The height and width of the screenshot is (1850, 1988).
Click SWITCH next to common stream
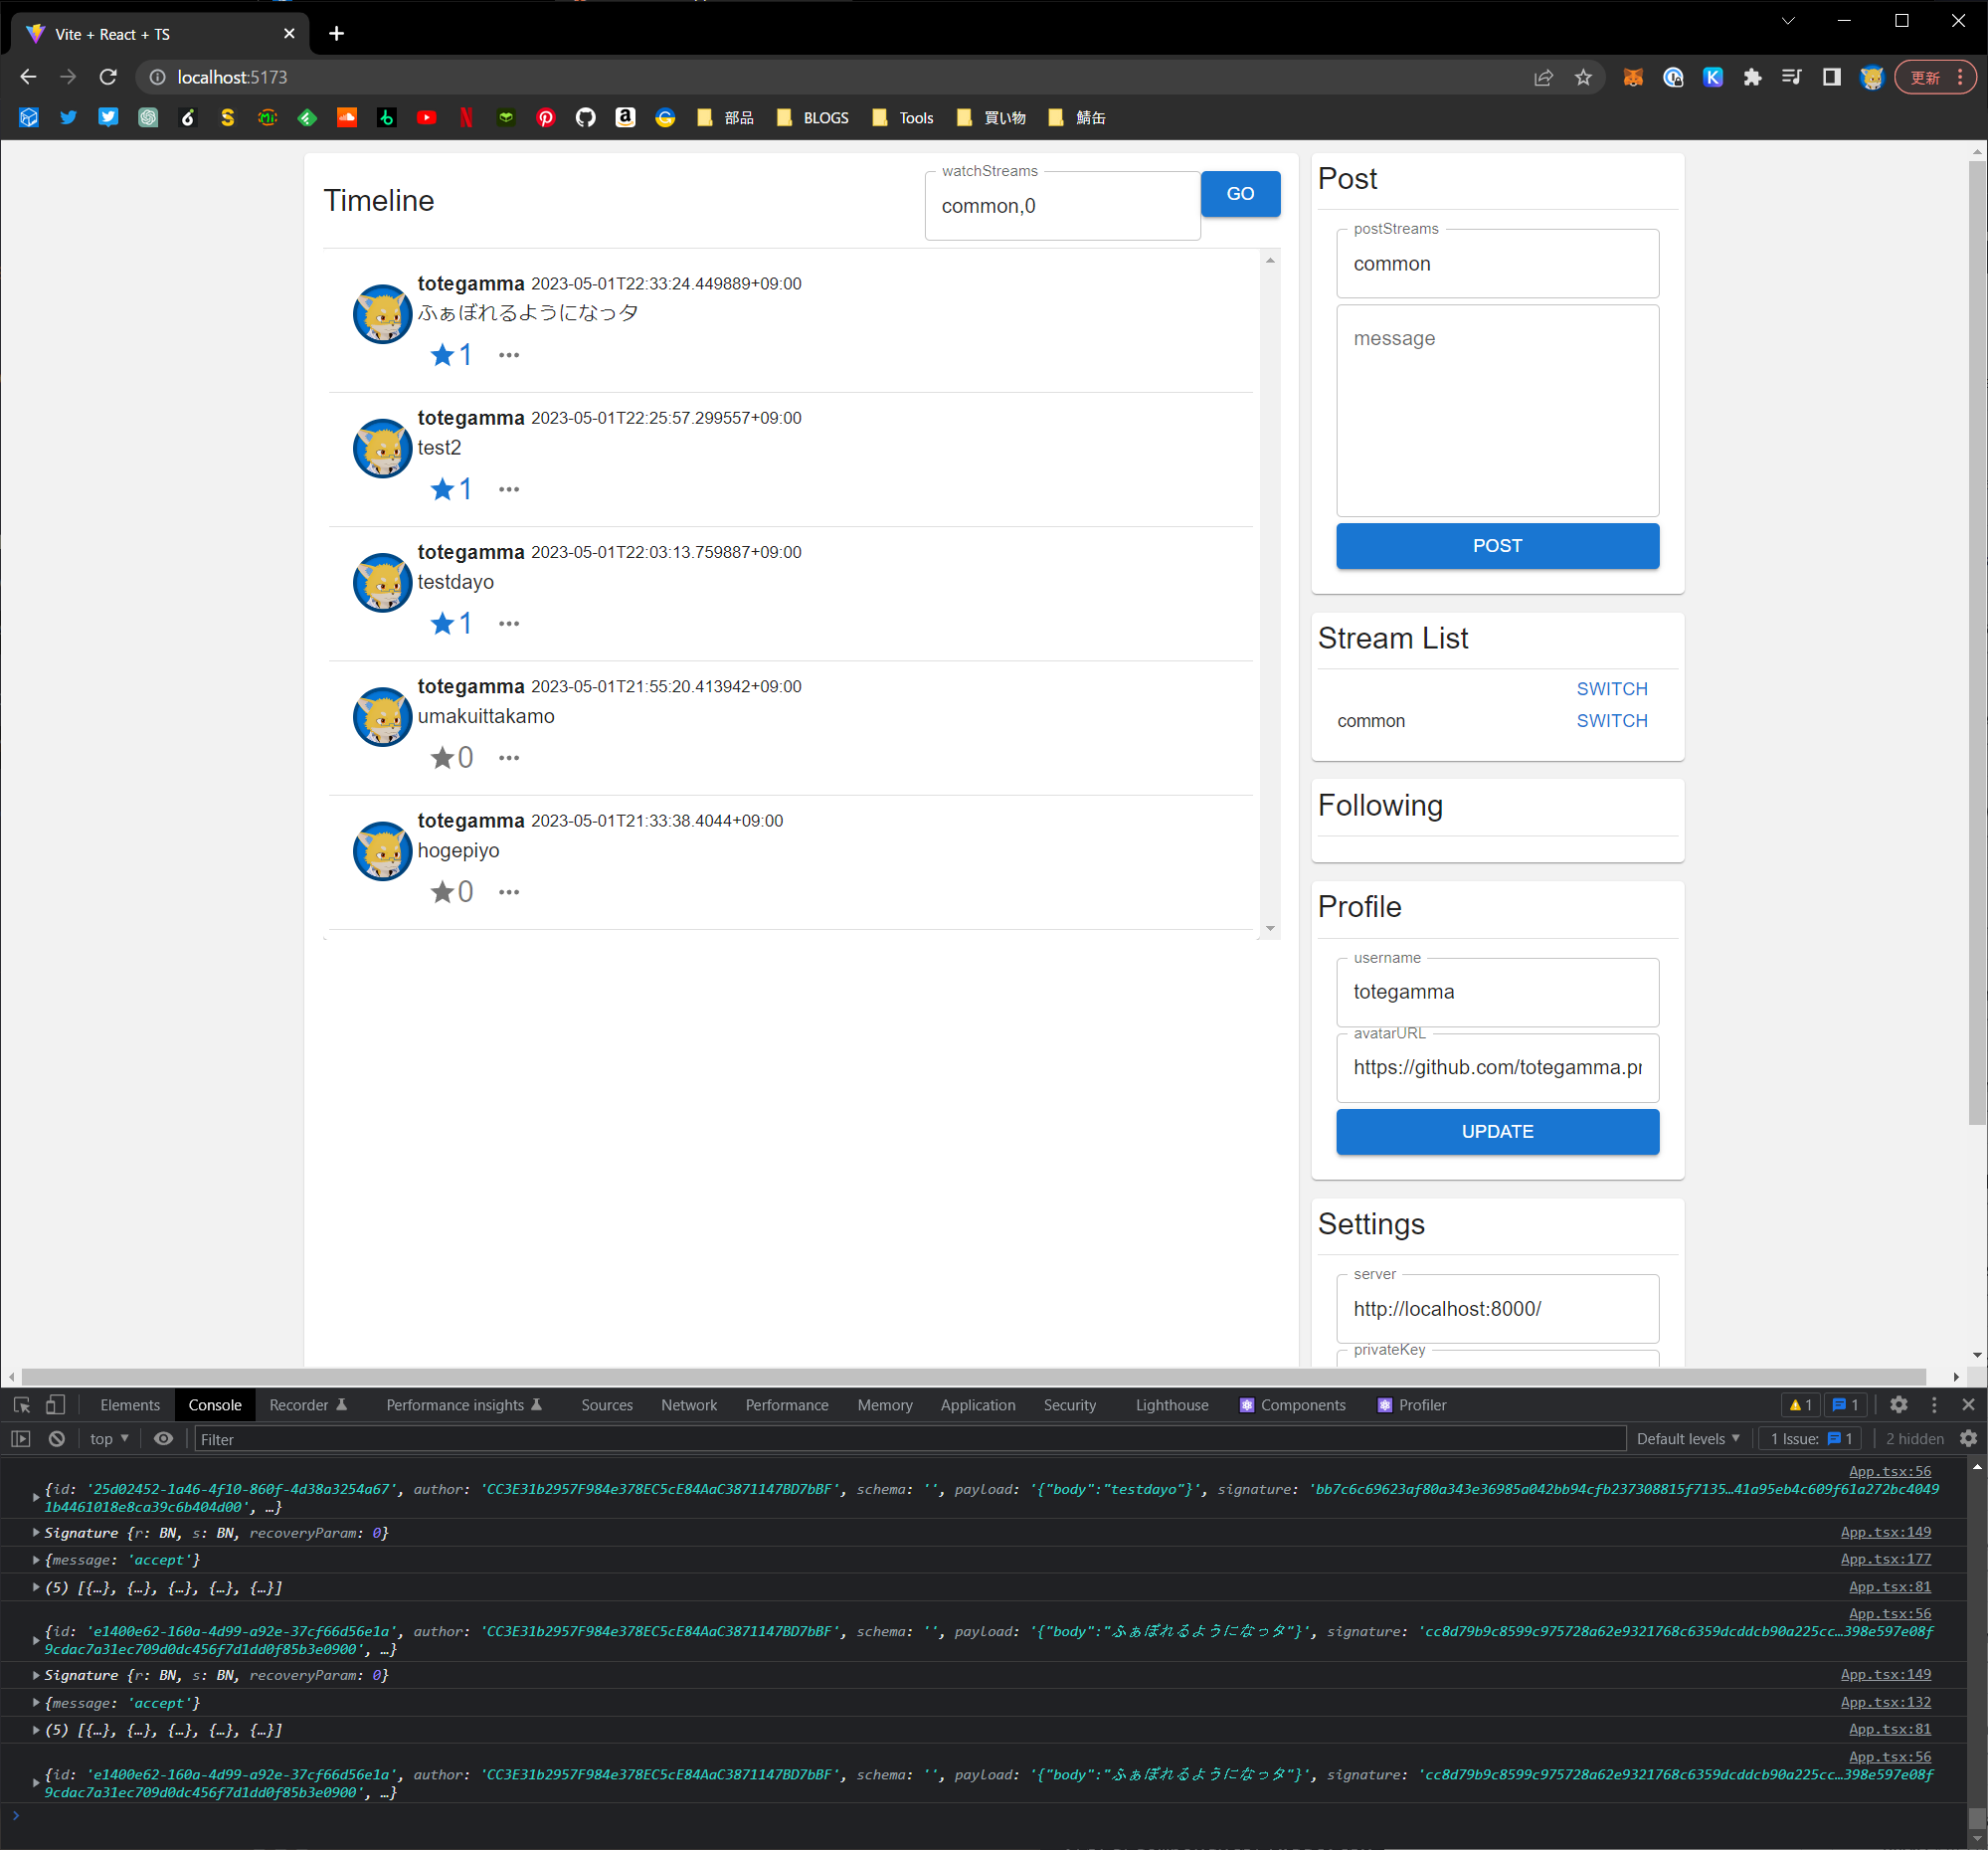click(1612, 721)
